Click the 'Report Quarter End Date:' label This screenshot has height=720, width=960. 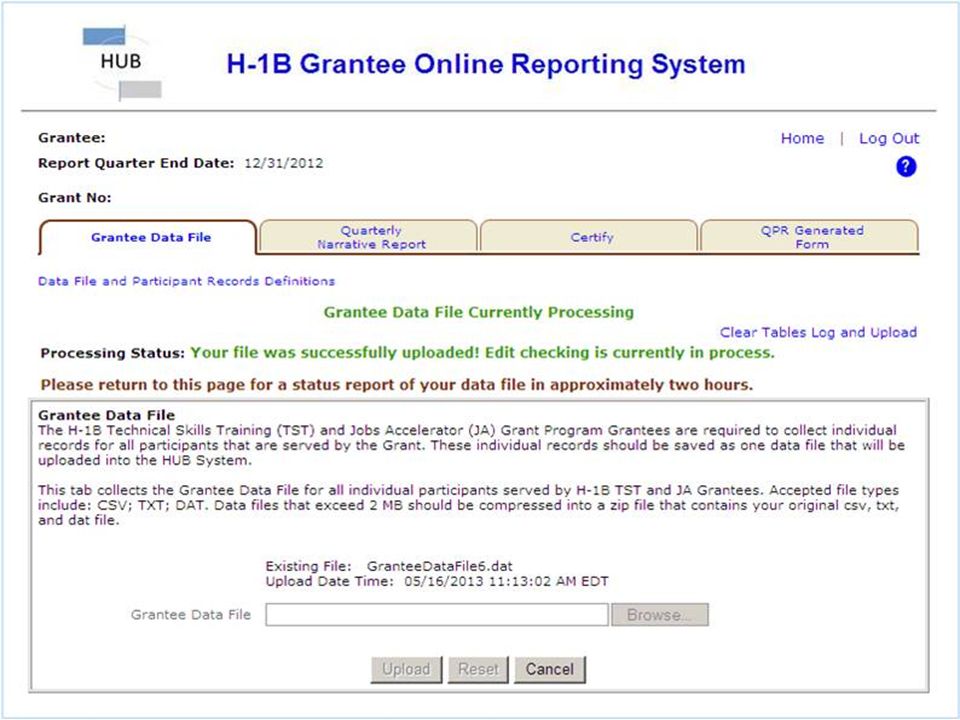pos(136,163)
